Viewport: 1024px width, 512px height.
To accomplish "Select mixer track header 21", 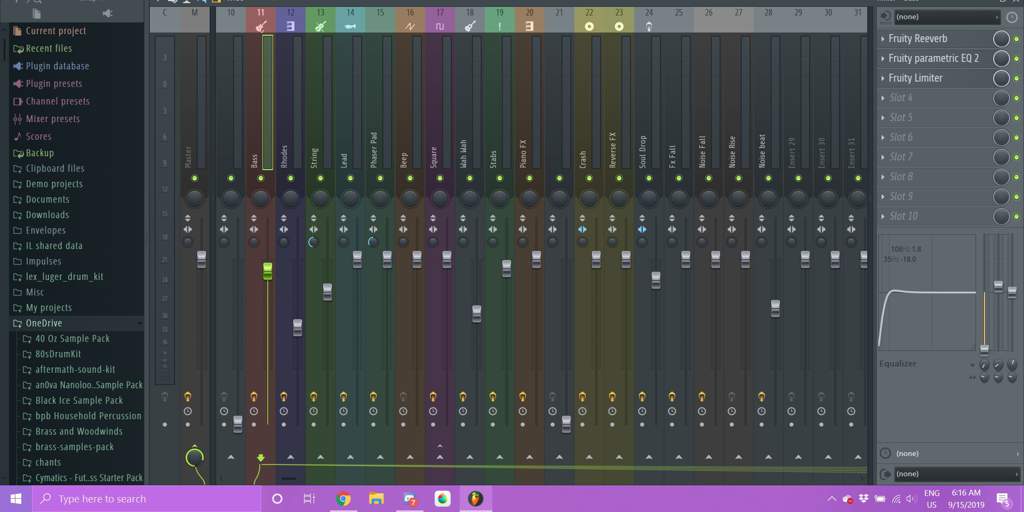I will click(x=559, y=20).
